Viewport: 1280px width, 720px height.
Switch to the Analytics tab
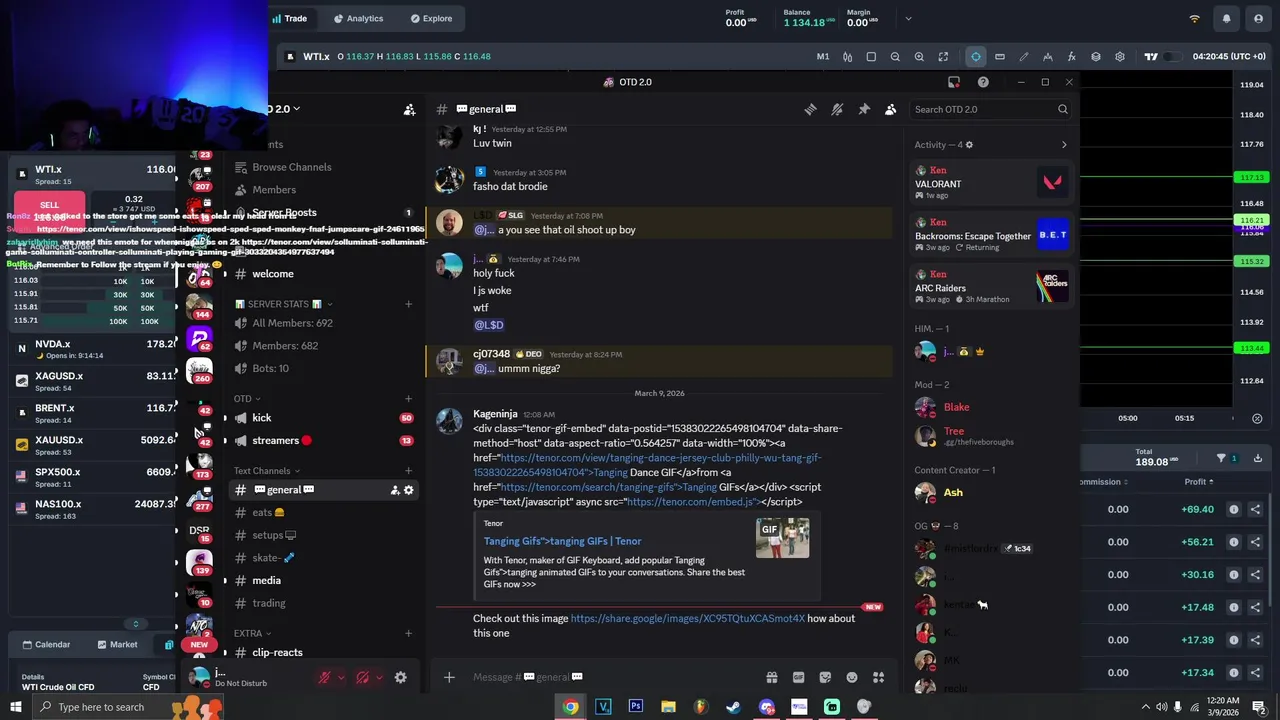point(358,18)
